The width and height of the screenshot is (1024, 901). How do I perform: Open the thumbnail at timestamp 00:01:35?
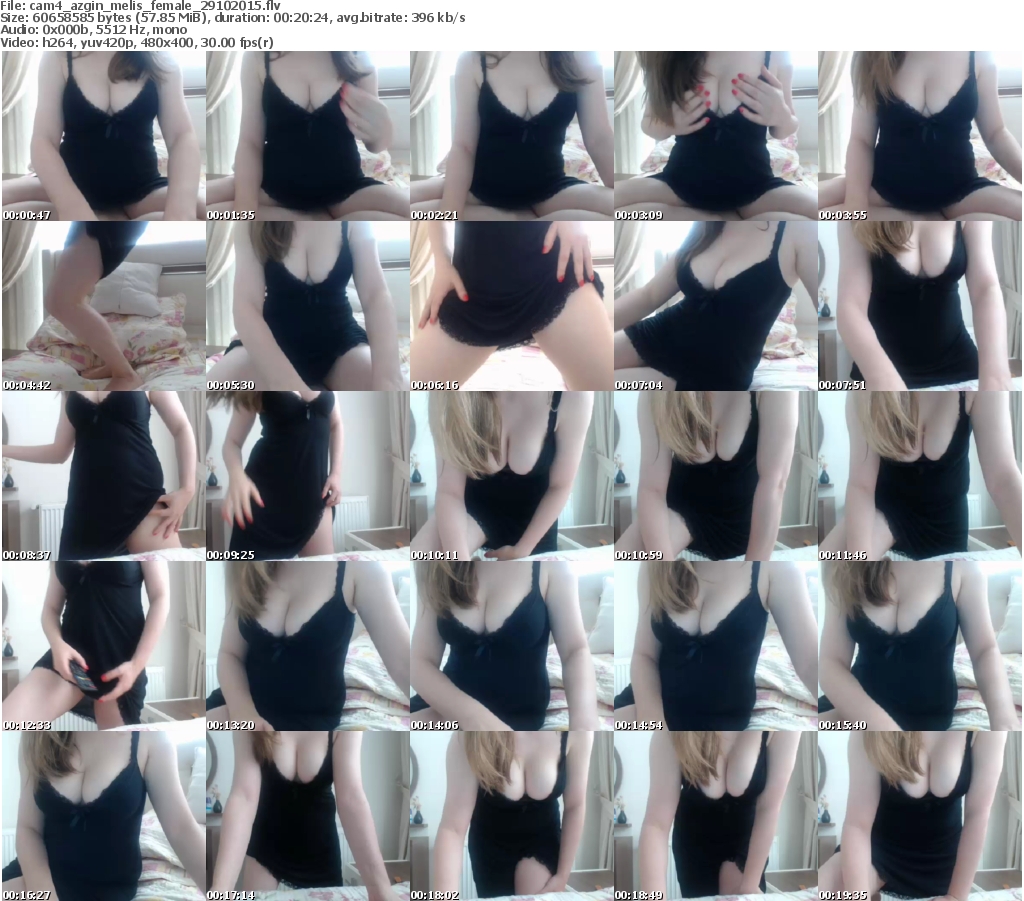[x=308, y=136]
